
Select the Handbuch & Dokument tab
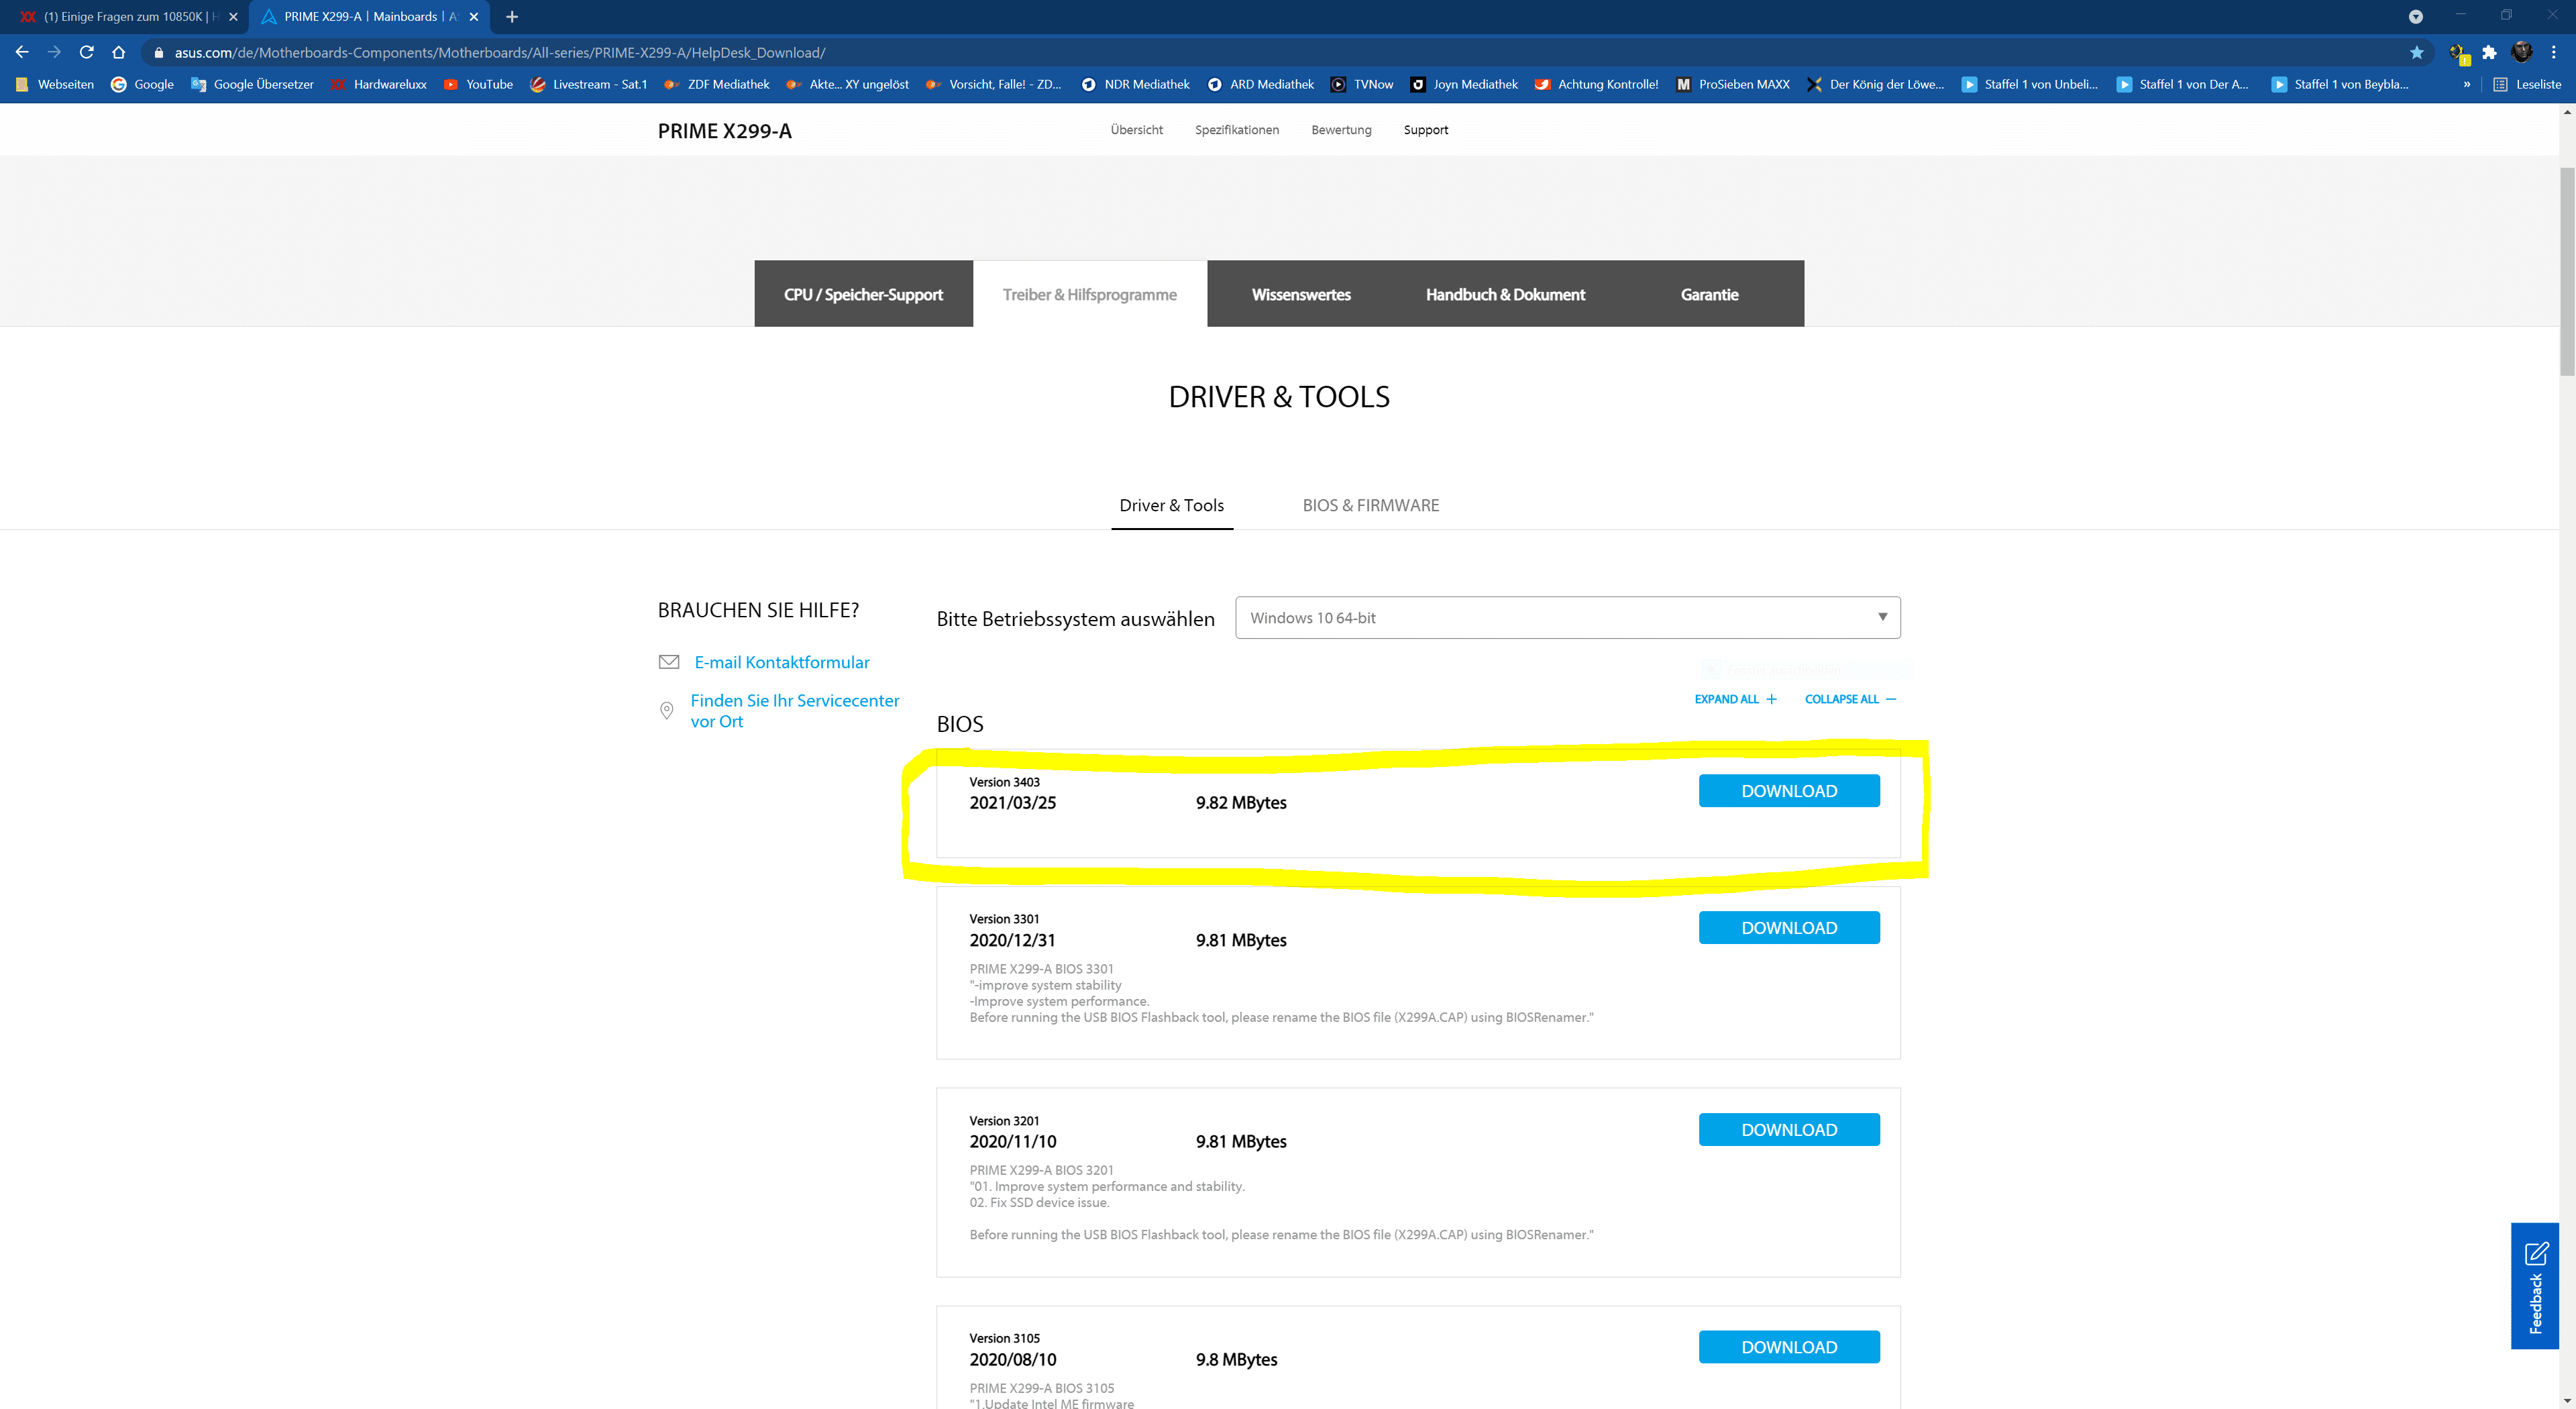point(1504,294)
